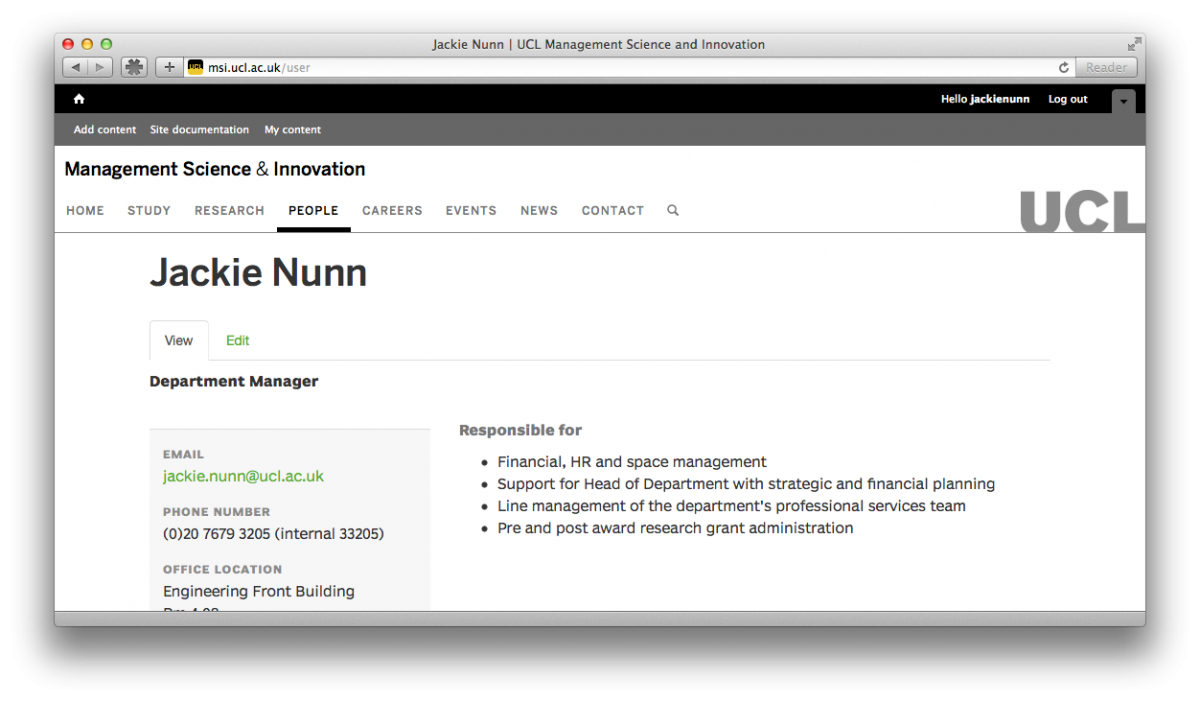1200x702 pixels.
Task: Close the browser window with red button
Action: coord(68,44)
